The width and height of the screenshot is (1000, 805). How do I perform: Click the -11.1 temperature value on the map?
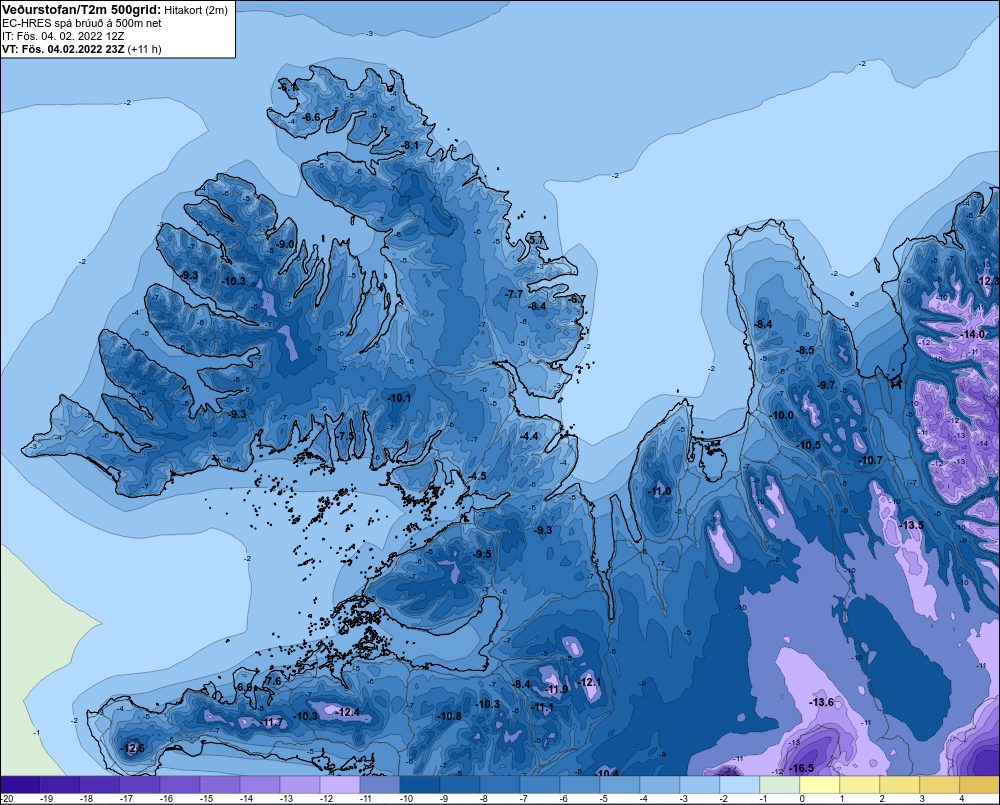tap(543, 707)
